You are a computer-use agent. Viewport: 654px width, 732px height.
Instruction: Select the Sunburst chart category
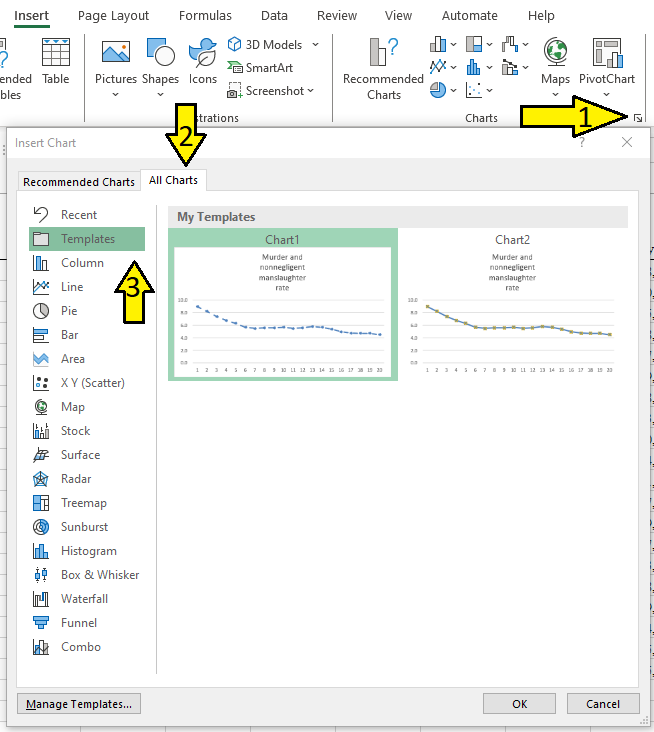pos(84,527)
